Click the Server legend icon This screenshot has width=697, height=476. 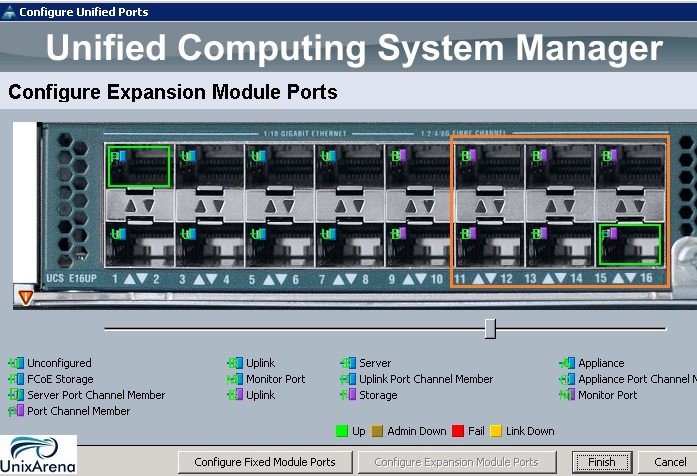(348, 363)
